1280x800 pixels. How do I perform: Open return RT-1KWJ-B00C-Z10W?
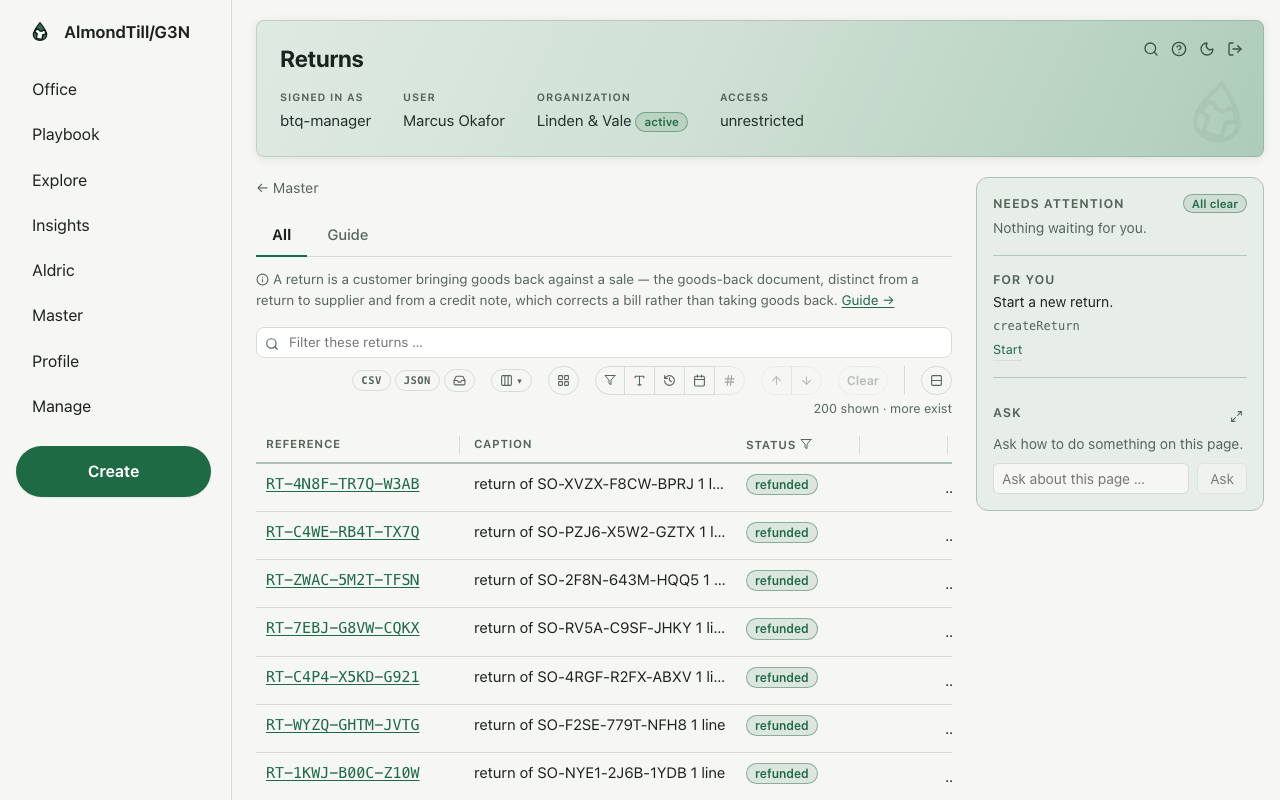click(342, 773)
